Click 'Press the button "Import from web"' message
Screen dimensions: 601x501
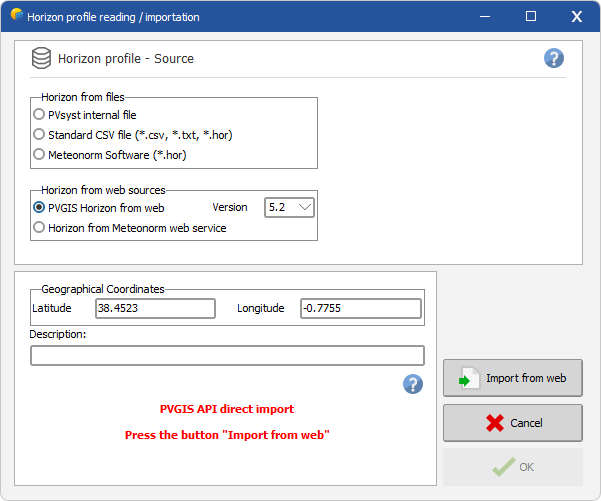pyautogui.click(x=227, y=435)
